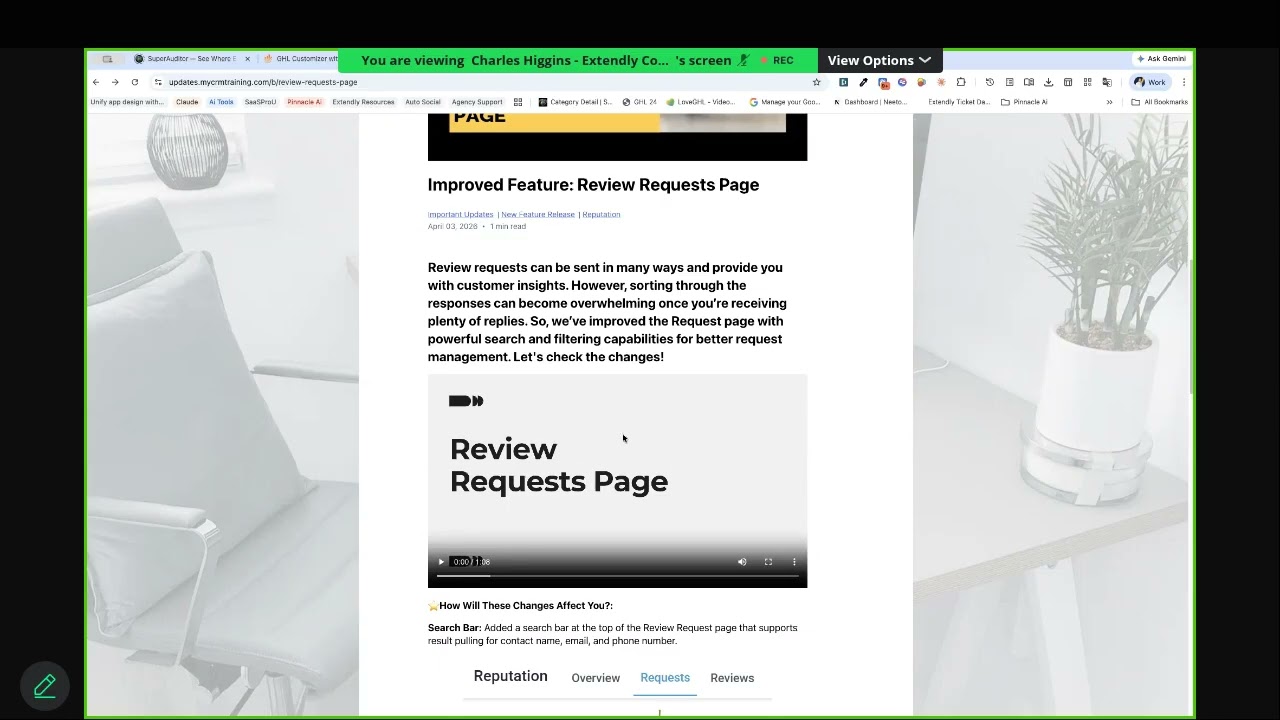Click the video progress bar
1280x720 pixels.
[617, 575]
